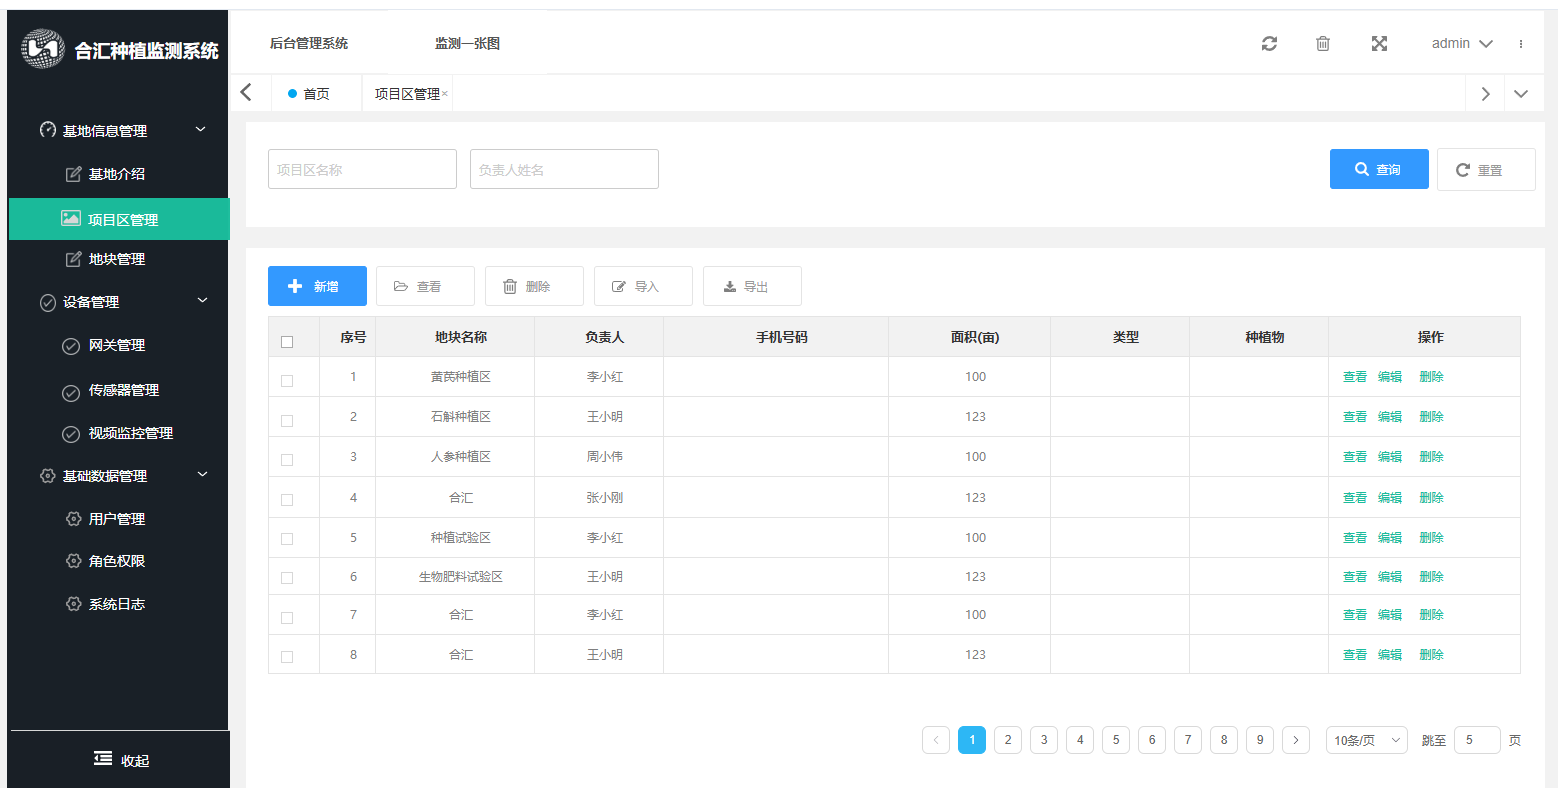Toggle fullscreen with the expand icon
Screen dimensions: 1558x788
(1379, 43)
